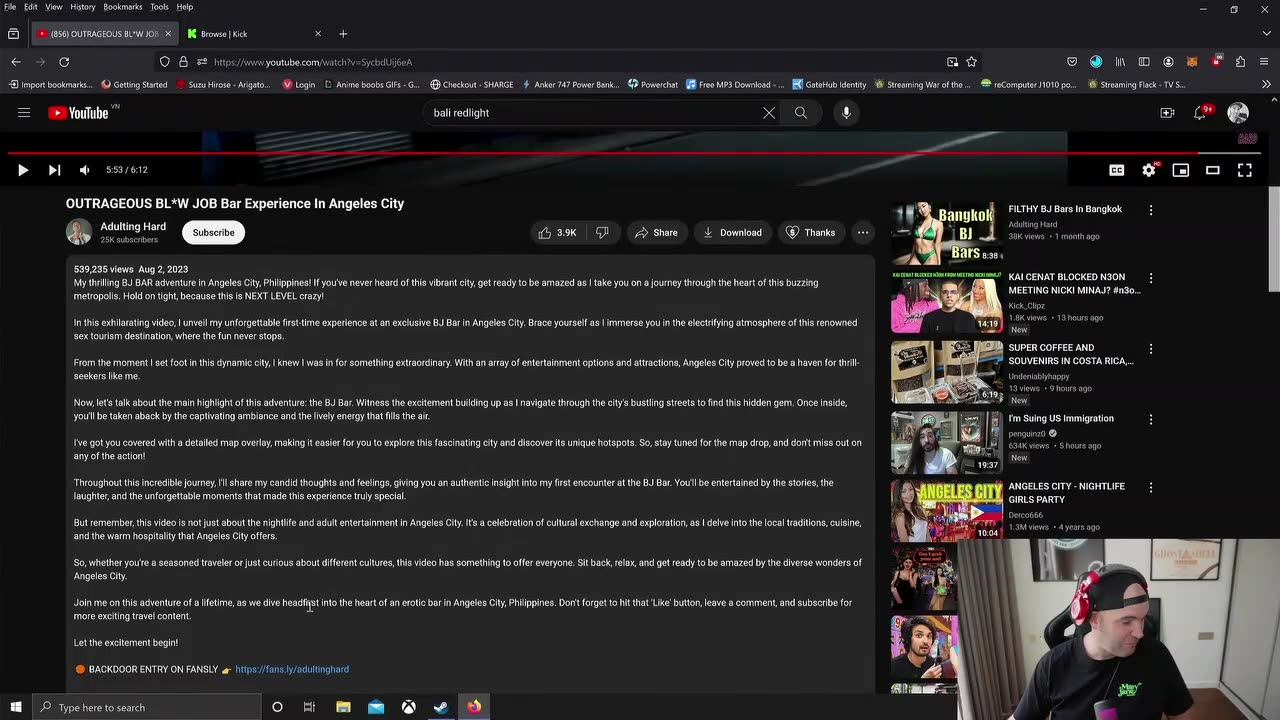
Task: Like the video with 3.9K likes
Action: pyautogui.click(x=557, y=233)
